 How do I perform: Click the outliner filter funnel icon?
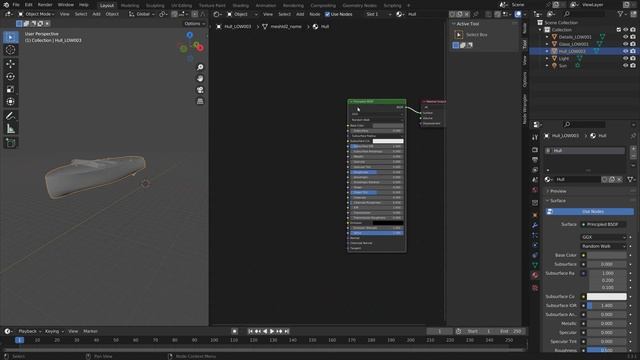621,14
